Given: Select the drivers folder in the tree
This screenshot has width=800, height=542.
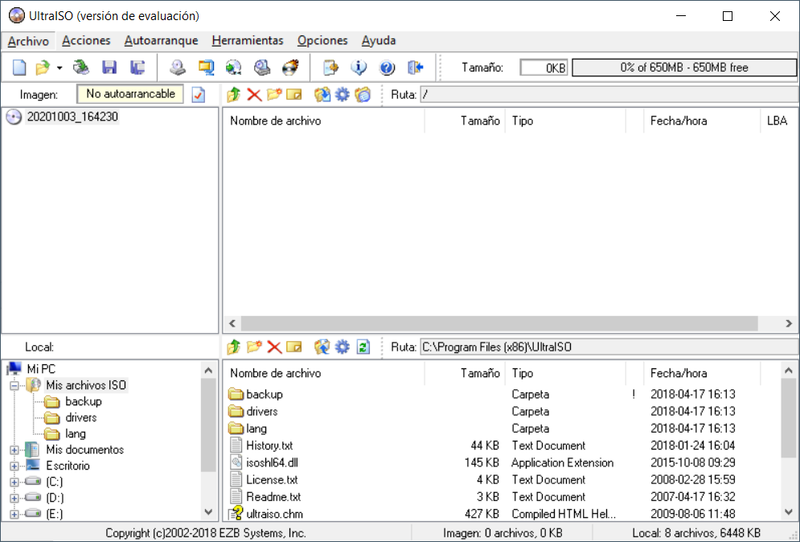Looking at the screenshot, I should click(81, 417).
